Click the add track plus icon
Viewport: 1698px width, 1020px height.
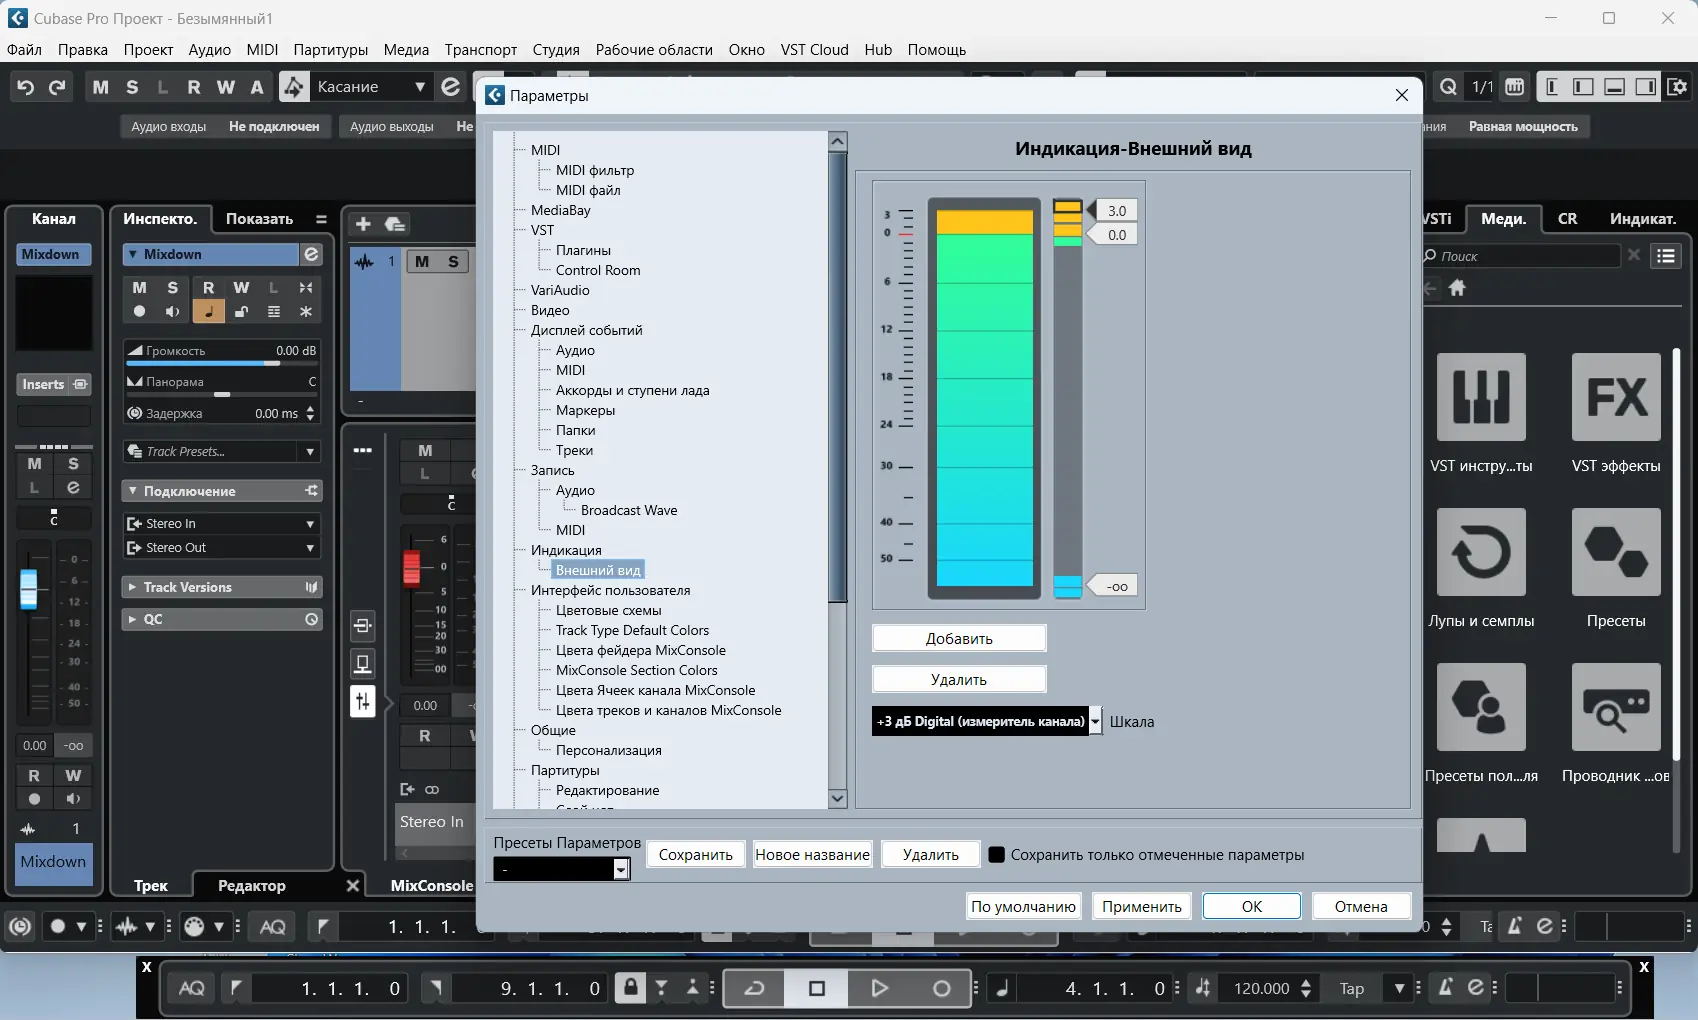click(363, 224)
